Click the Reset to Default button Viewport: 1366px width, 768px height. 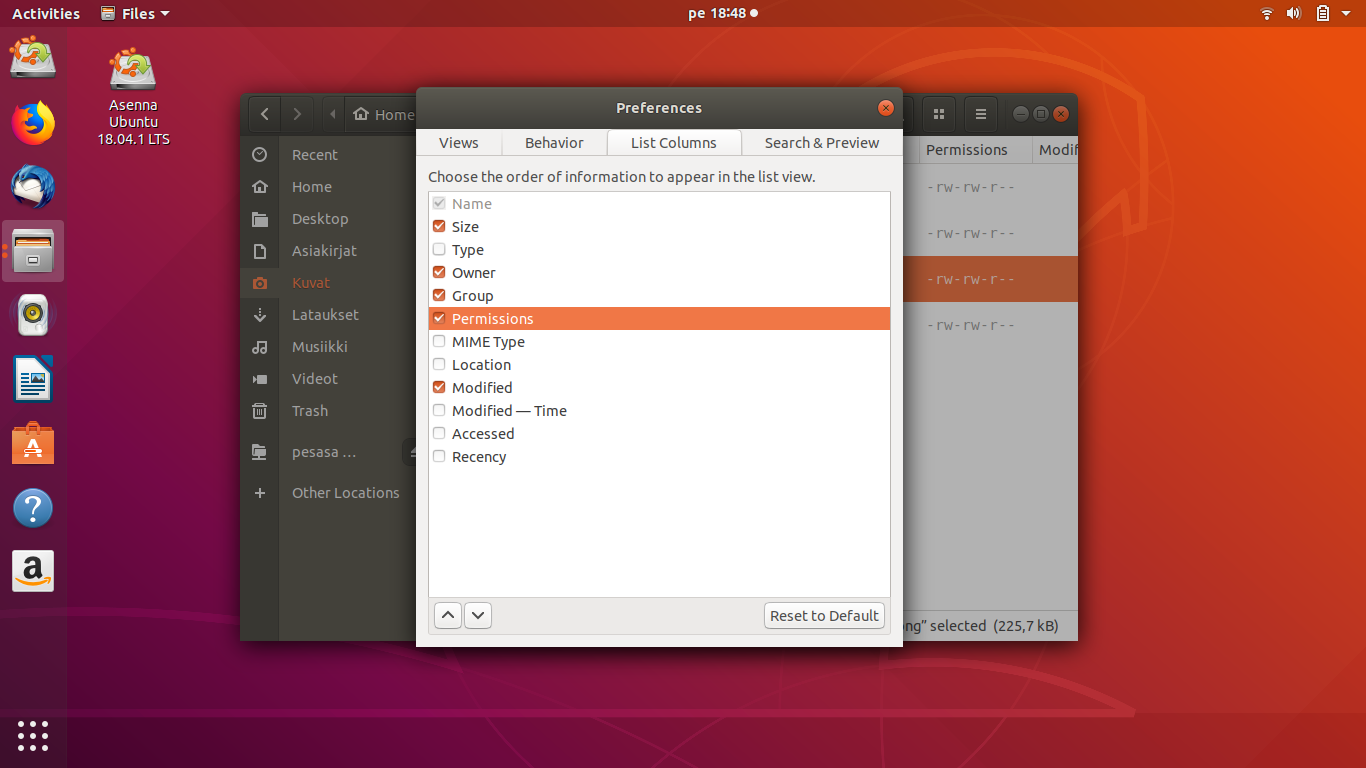824,615
